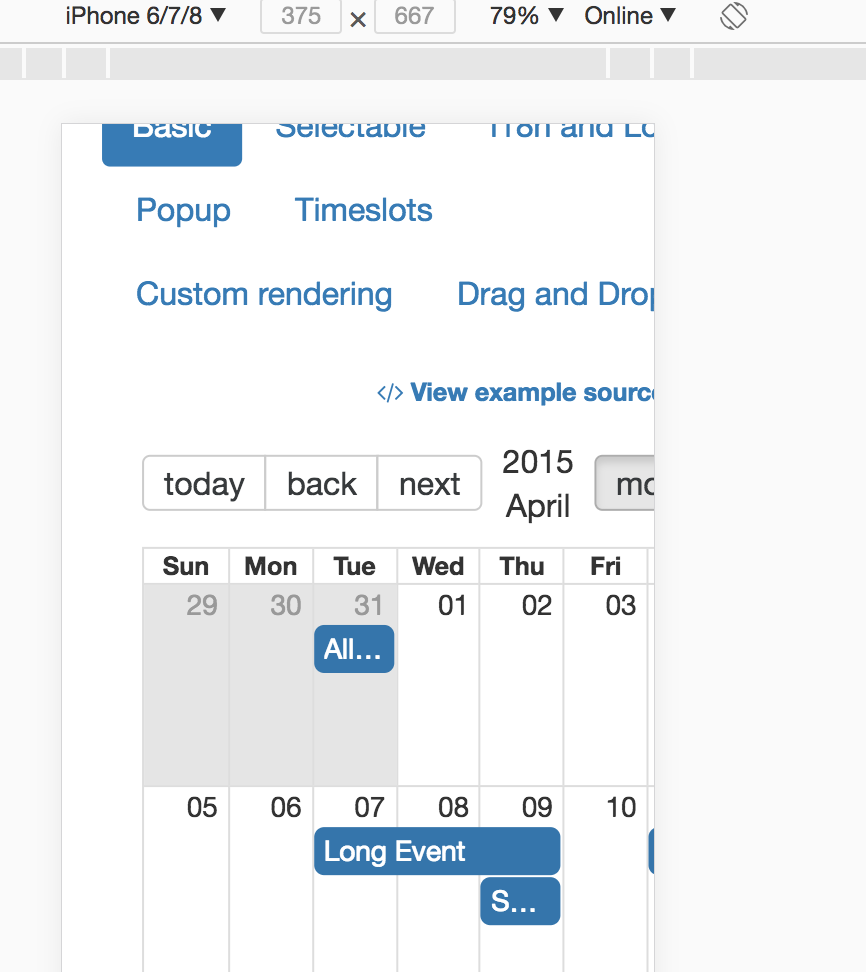
Task: Open the Online network throttling dropdown
Action: coord(630,16)
